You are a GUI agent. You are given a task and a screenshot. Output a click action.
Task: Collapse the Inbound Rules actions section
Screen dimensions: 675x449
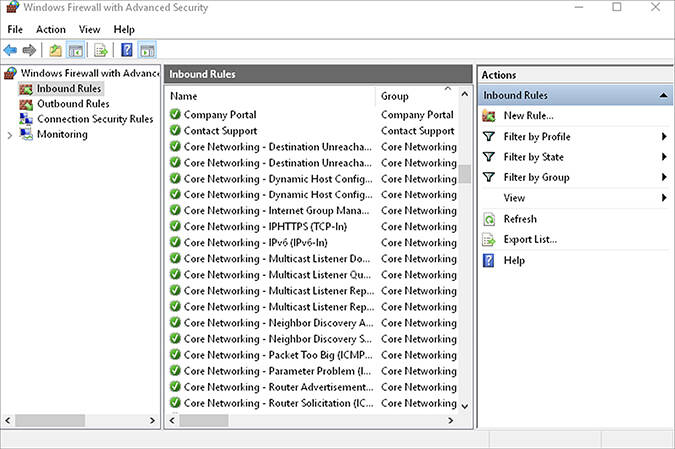pos(664,95)
